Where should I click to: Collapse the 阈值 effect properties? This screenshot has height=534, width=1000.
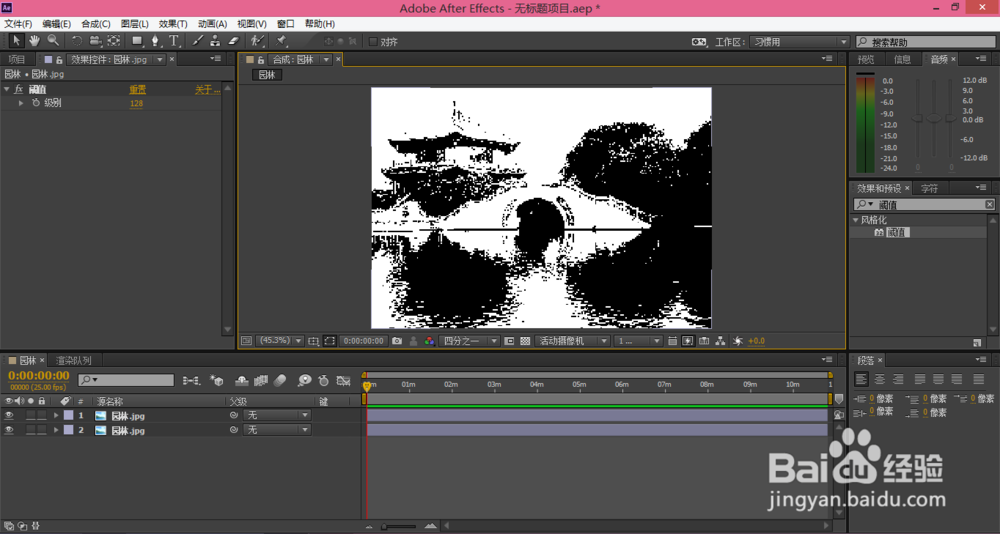(x=7, y=89)
